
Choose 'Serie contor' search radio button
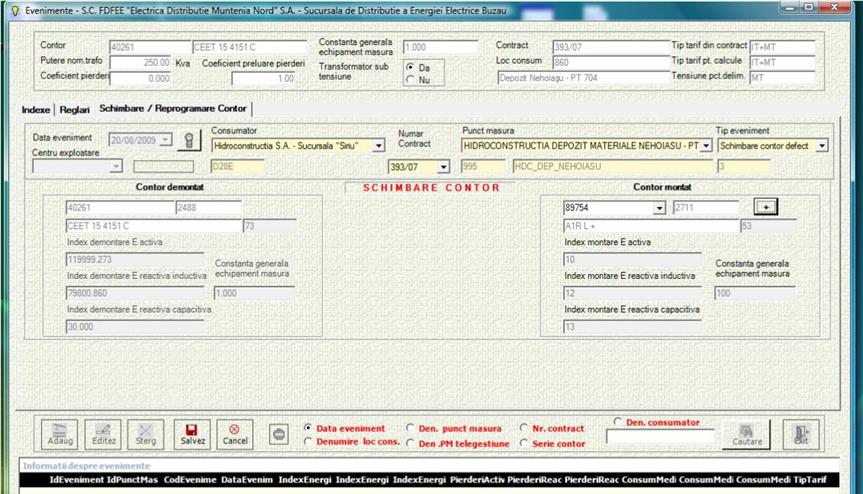[523, 443]
